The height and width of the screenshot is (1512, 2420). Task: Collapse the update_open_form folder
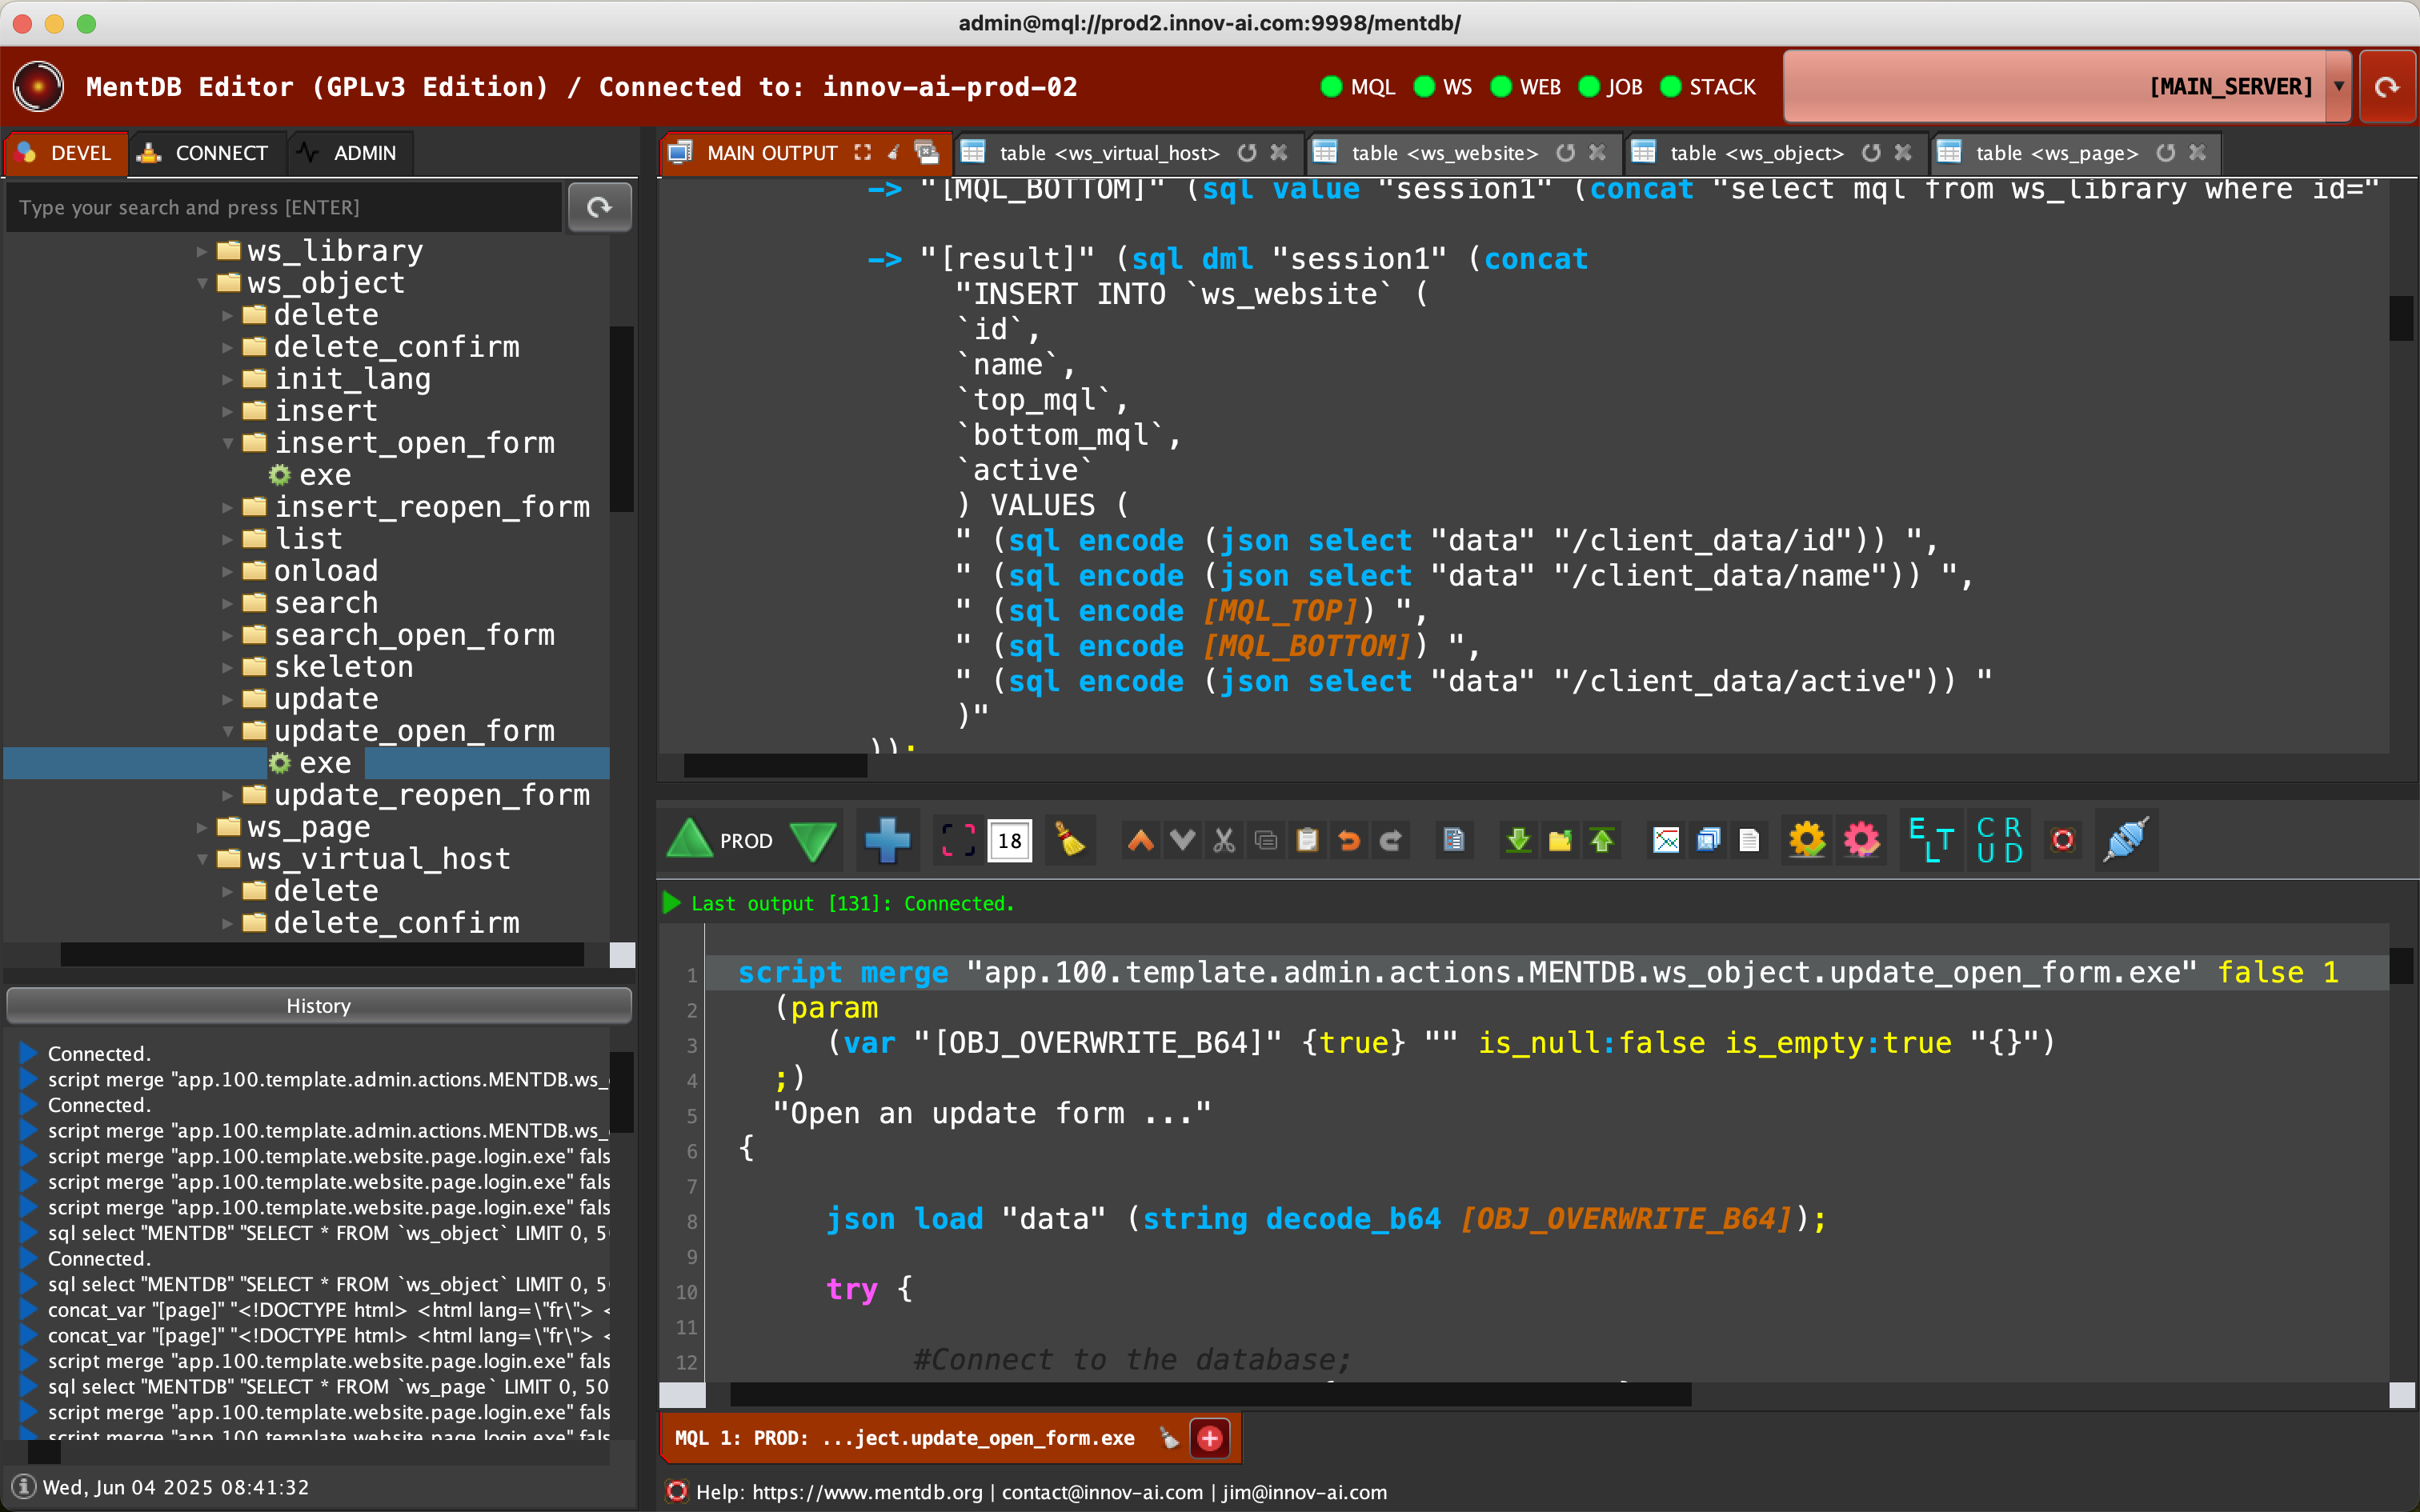pyautogui.click(x=228, y=731)
